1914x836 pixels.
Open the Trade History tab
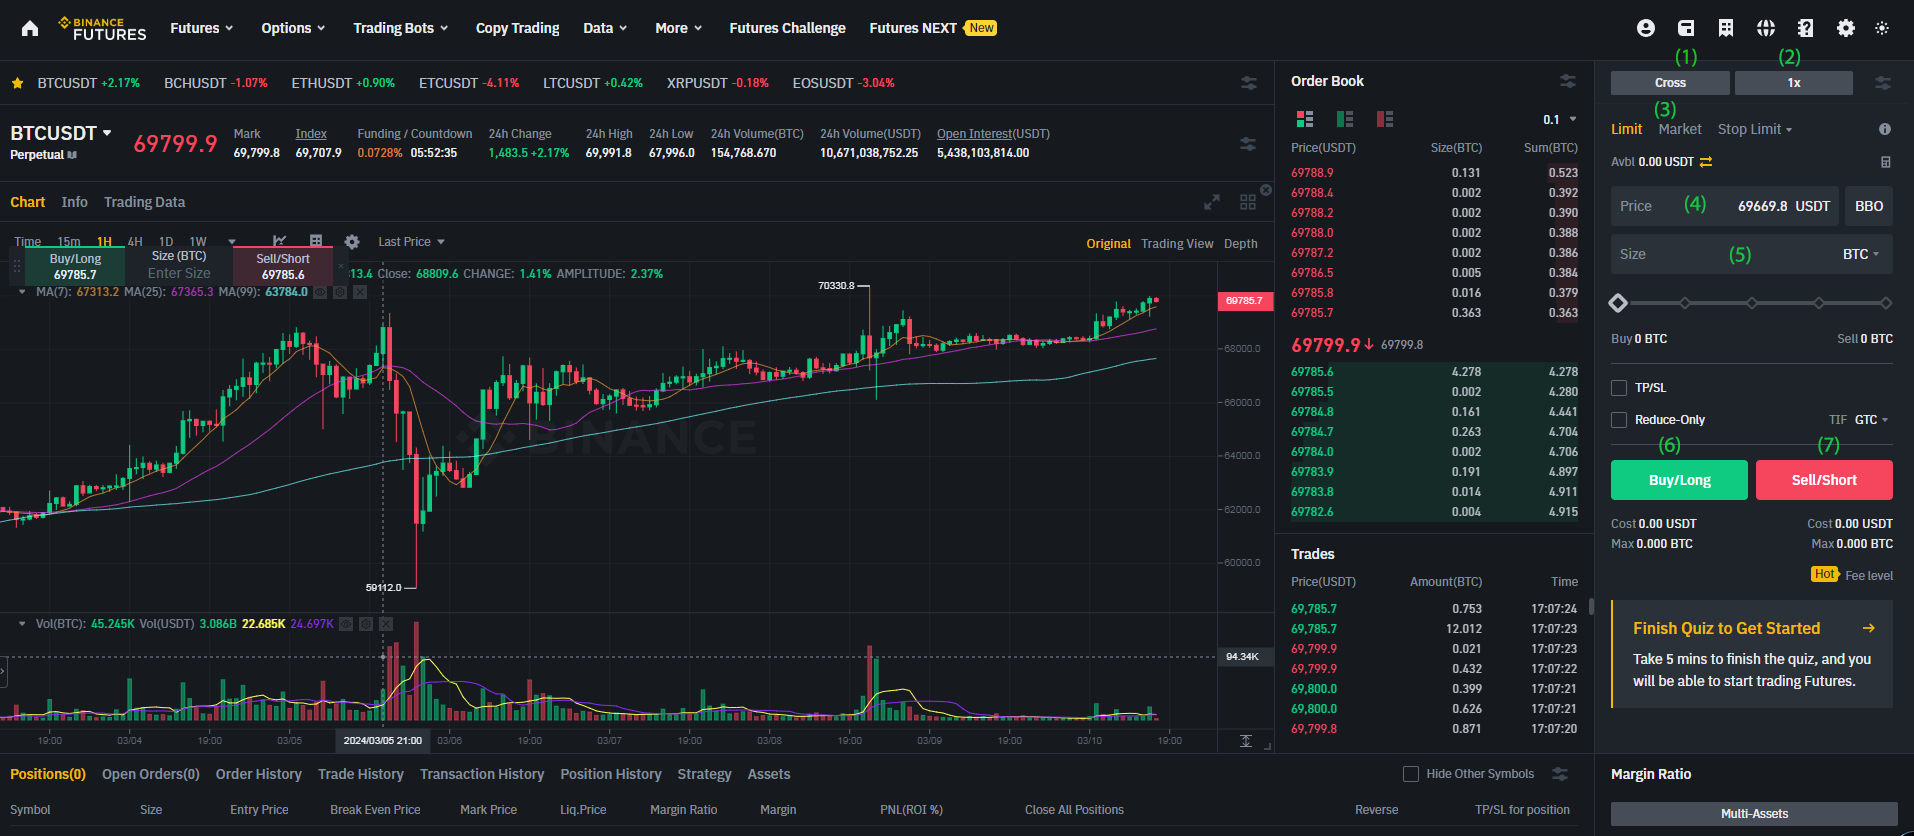361,774
